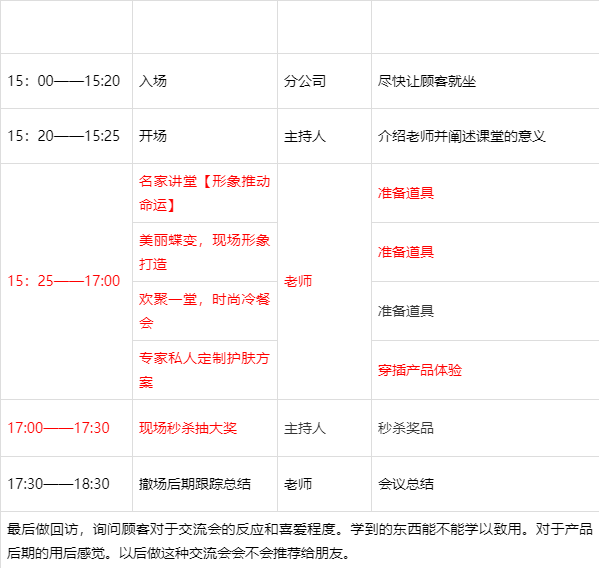This screenshot has width=599, height=568.
Task: Click the red time 15：25——17:00
Action: pyautogui.click(x=64, y=281)
